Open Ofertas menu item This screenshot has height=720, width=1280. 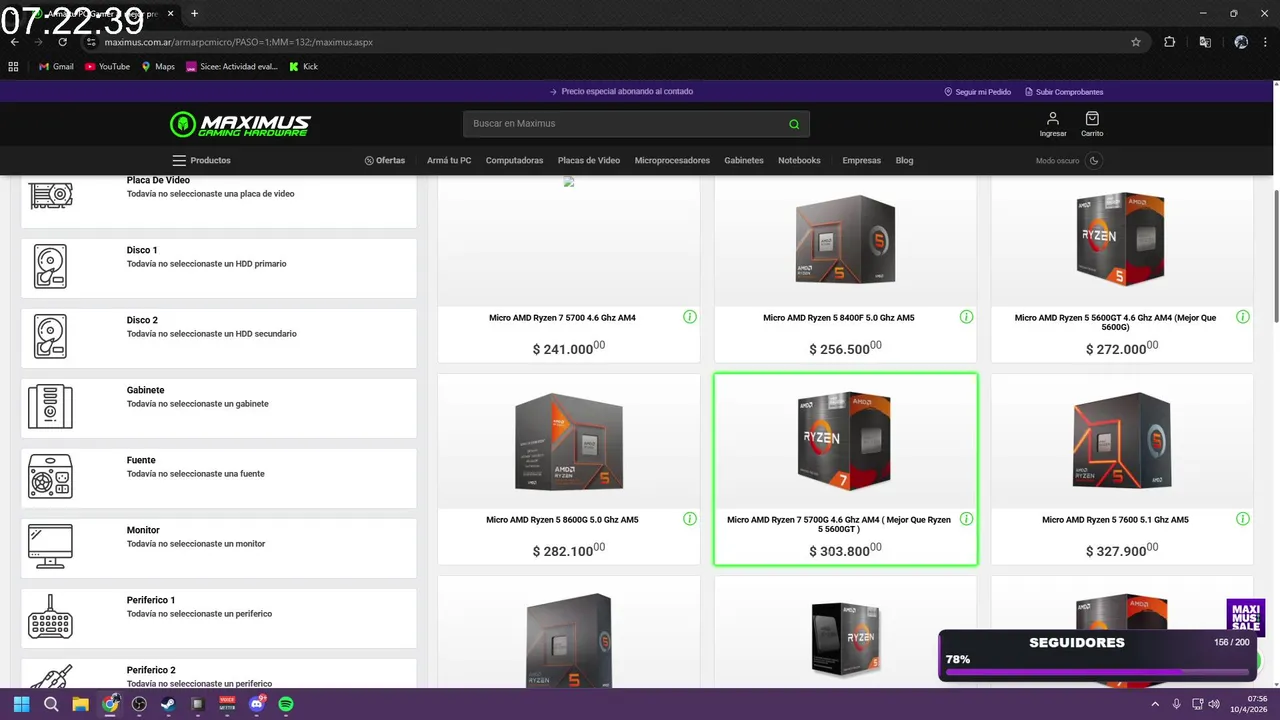click(x=385, y=160)
